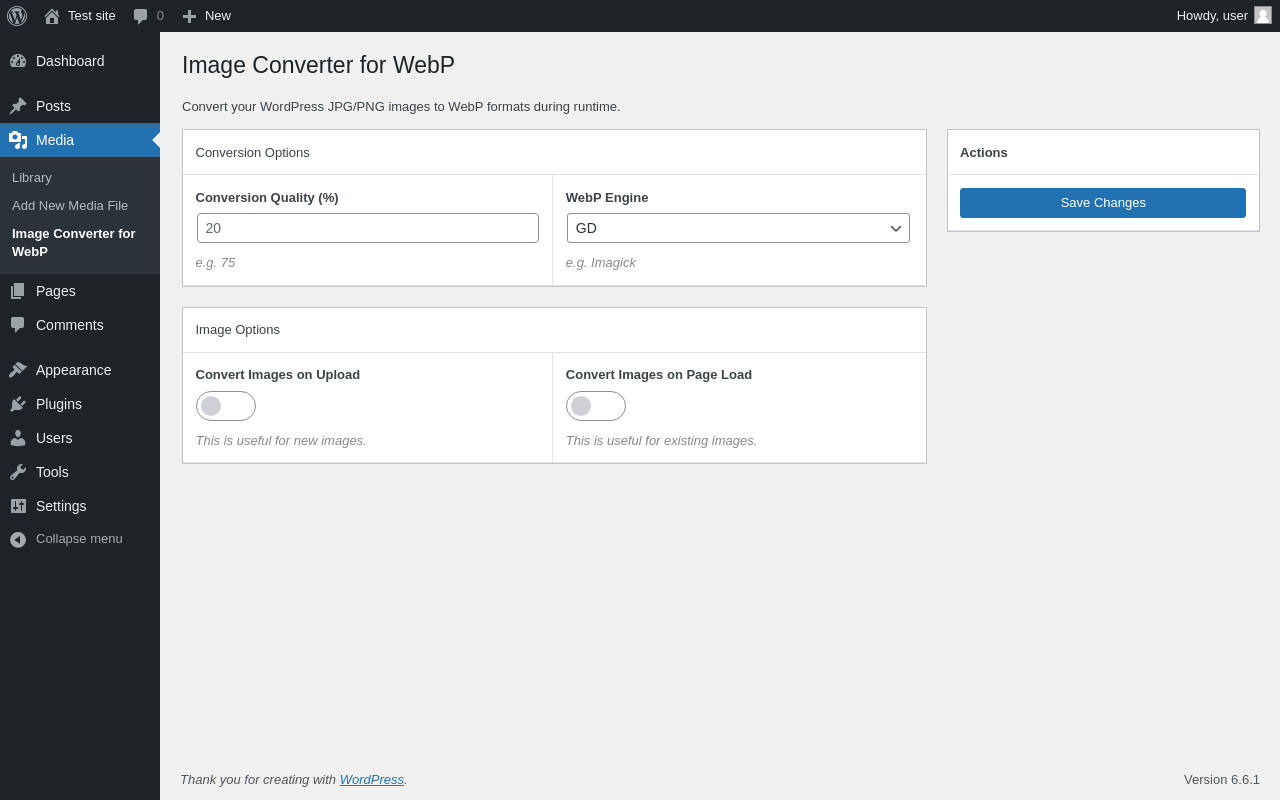Click the Test site home icon

click(x=52, y=16)
